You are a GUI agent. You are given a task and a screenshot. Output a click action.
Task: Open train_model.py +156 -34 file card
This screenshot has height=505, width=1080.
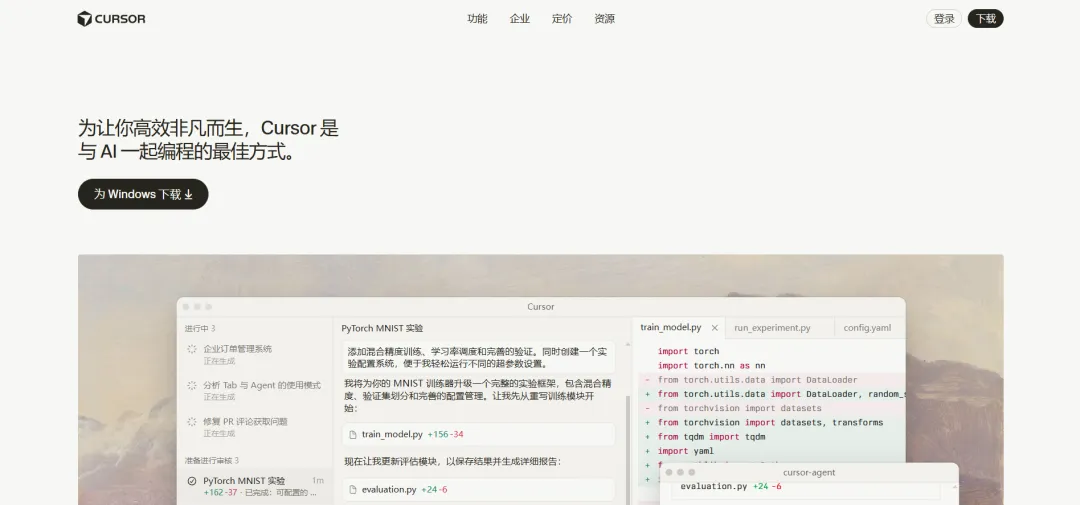(479, 435)
